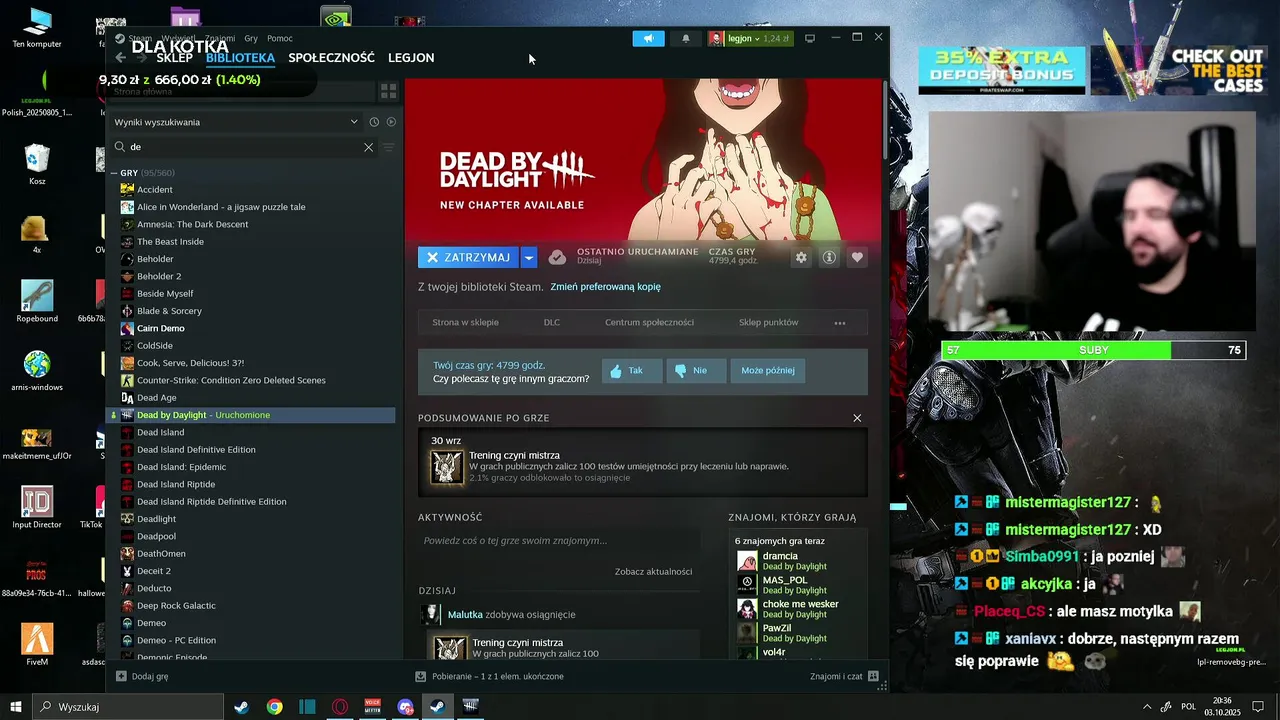
Task: Open Sklep punktów tab
Action: point(768,323)
